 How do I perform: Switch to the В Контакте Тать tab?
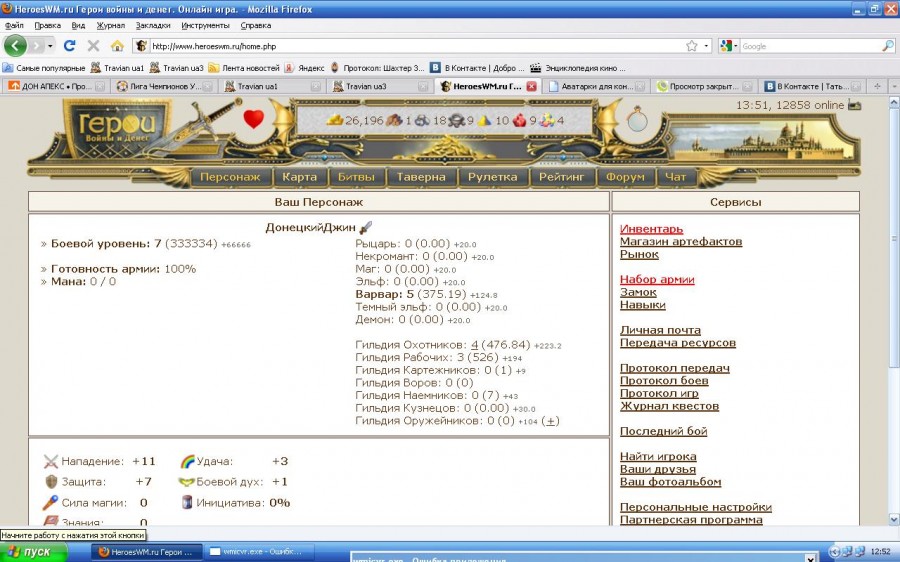point(812,86)
